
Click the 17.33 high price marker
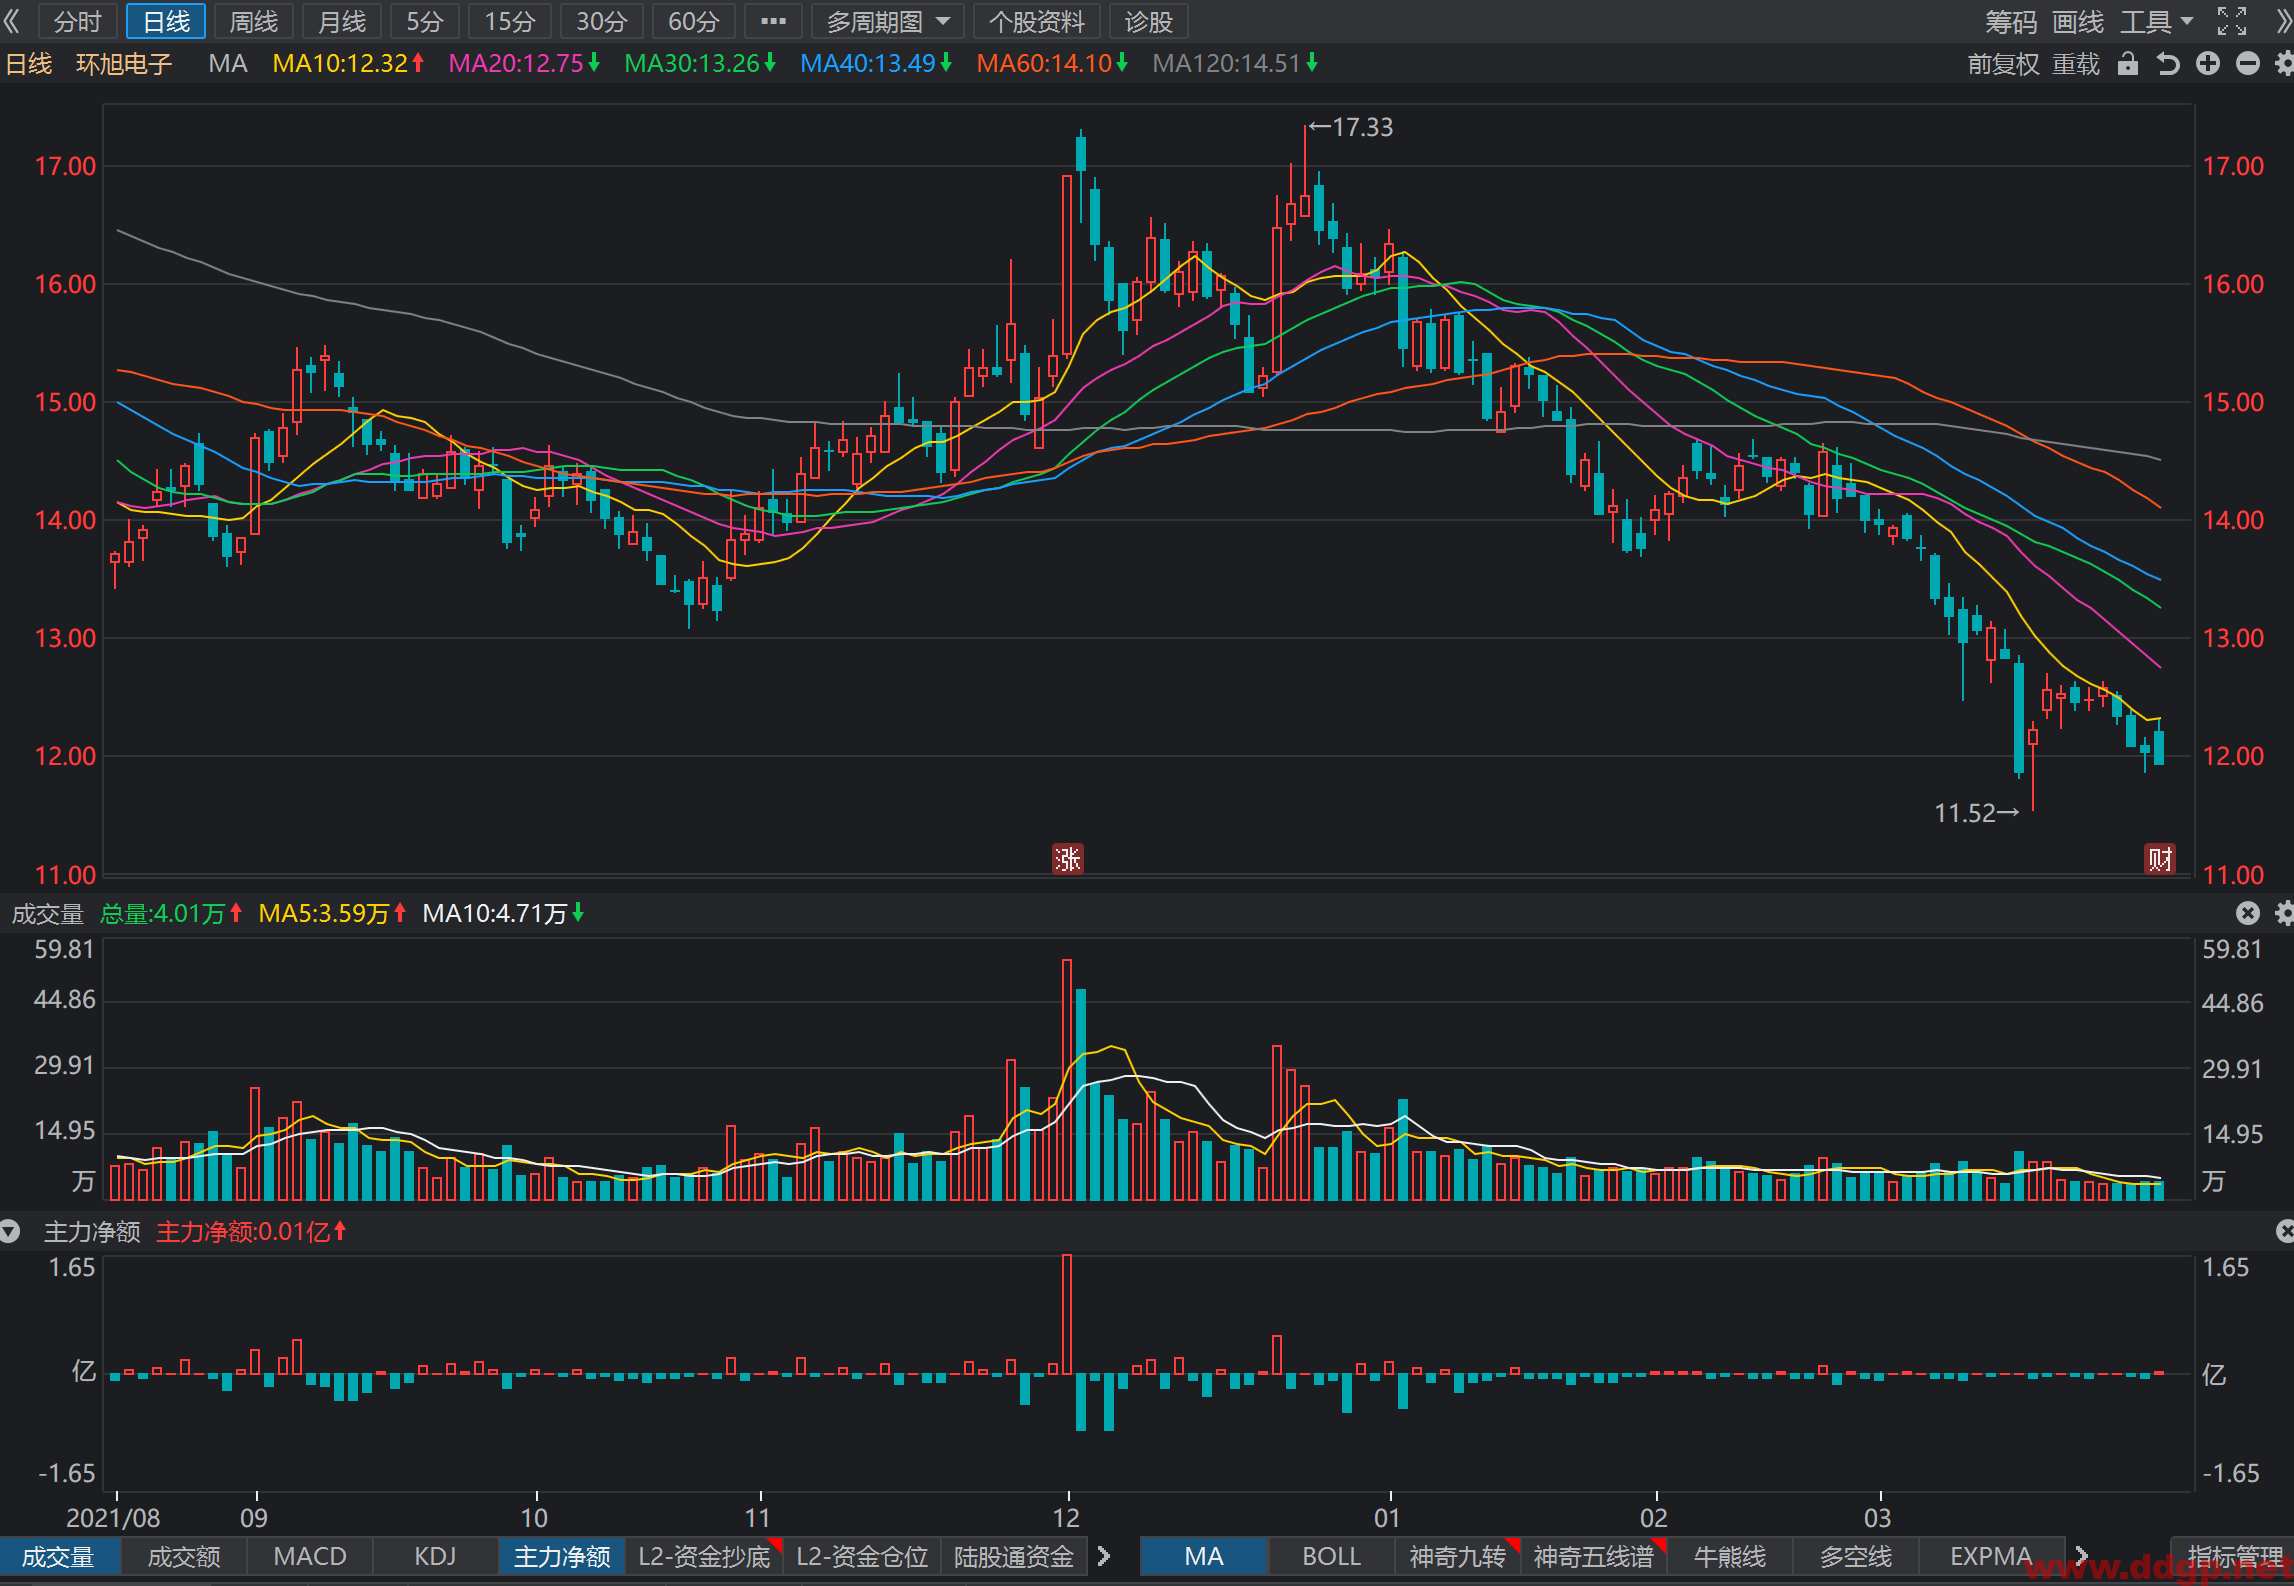click(1350, 127)
